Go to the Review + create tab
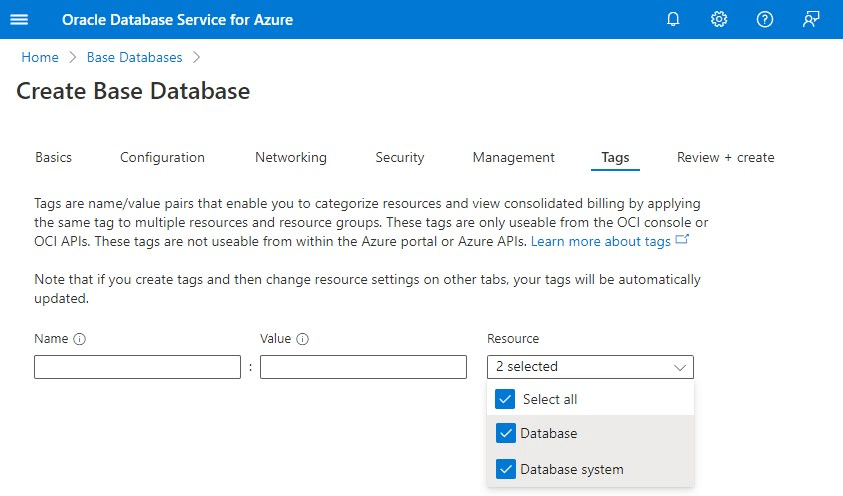 725,157
